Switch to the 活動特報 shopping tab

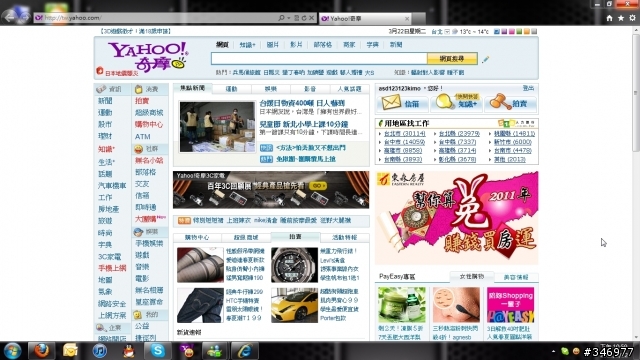[x=344, y=237]
